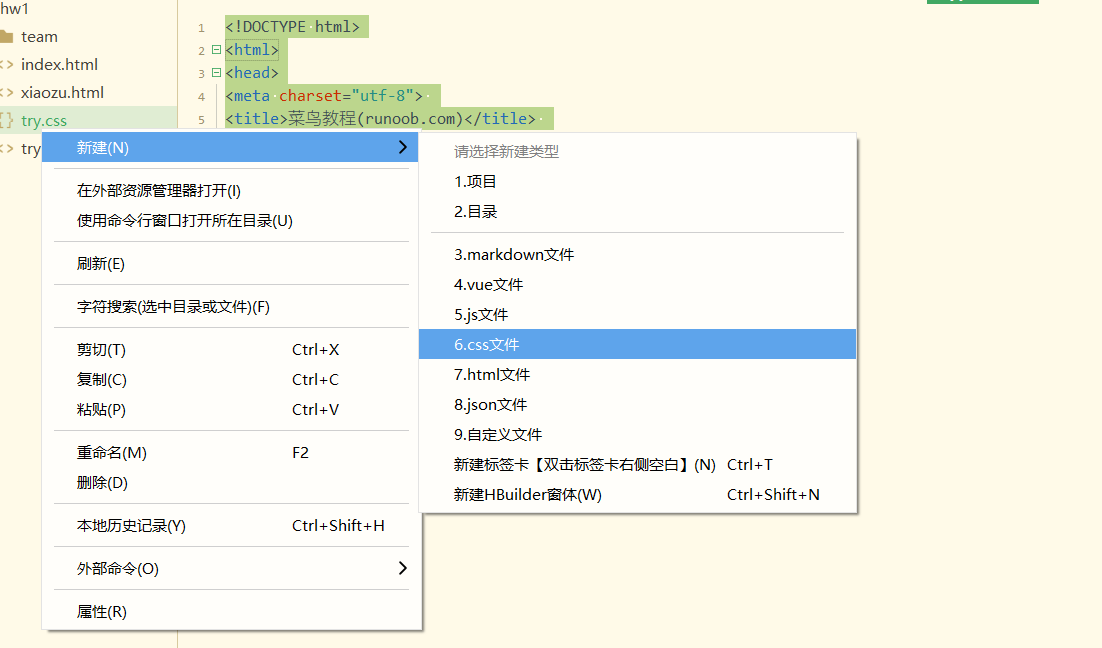Collapse the html tag fold marker on line 2
This screenshot has height=648, width=1102.
pyautogui.click(x=216, y=50)
